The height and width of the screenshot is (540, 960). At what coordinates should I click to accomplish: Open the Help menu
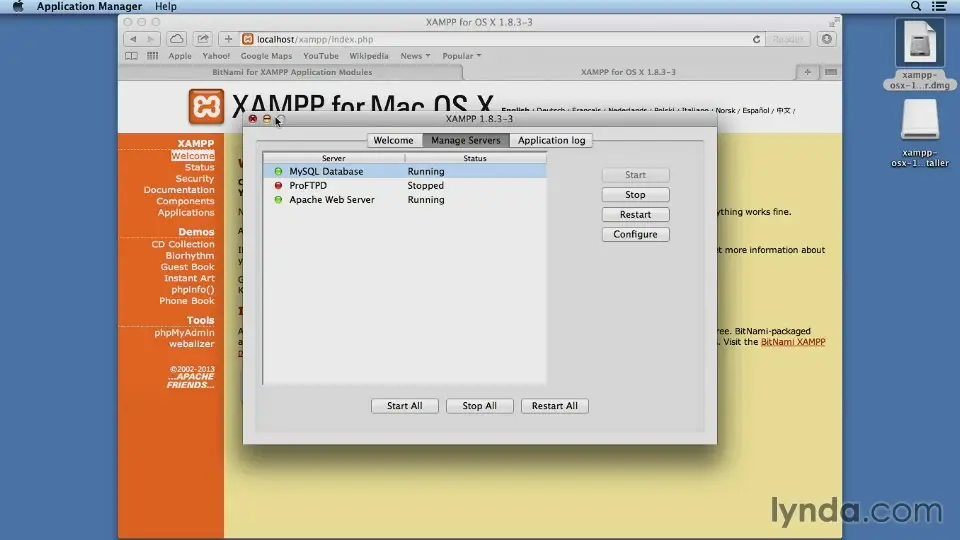click(165, 6)
